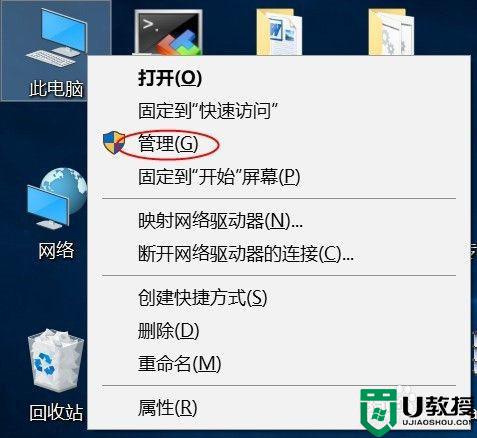Select 固定到"快速访问" menu entry

pos(279,111)
